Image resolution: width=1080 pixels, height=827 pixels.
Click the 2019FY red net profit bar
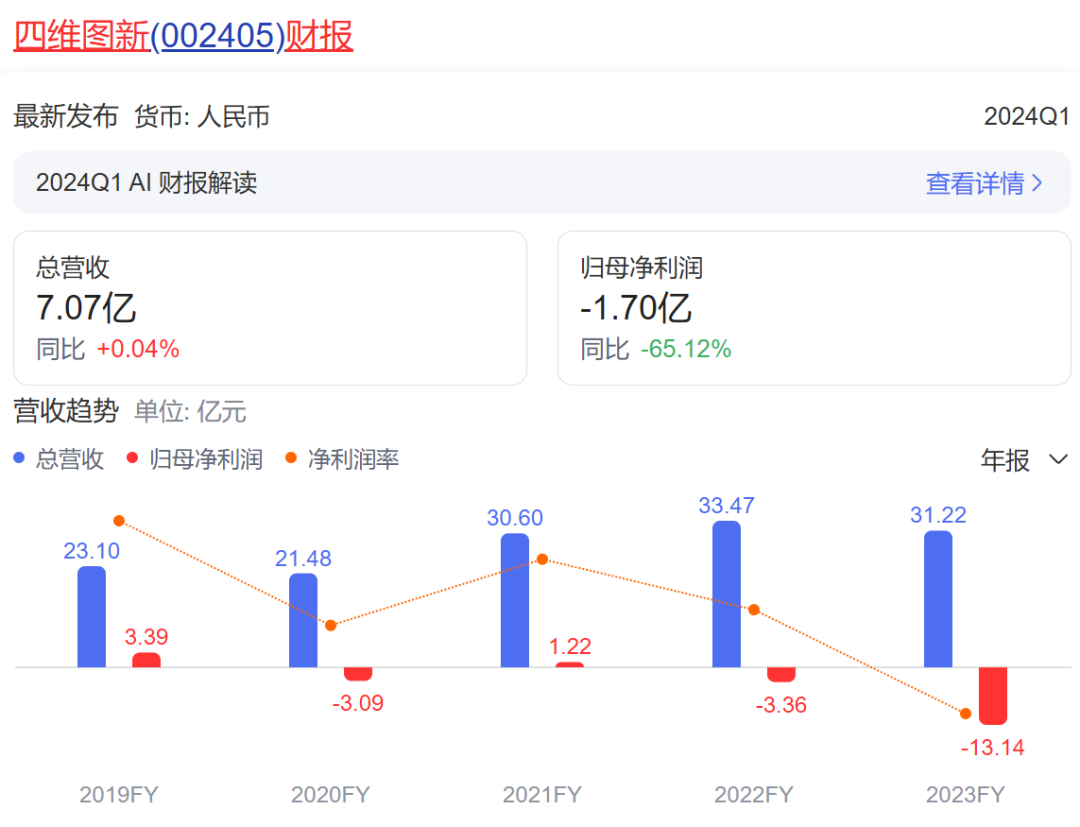pos(146,660)
